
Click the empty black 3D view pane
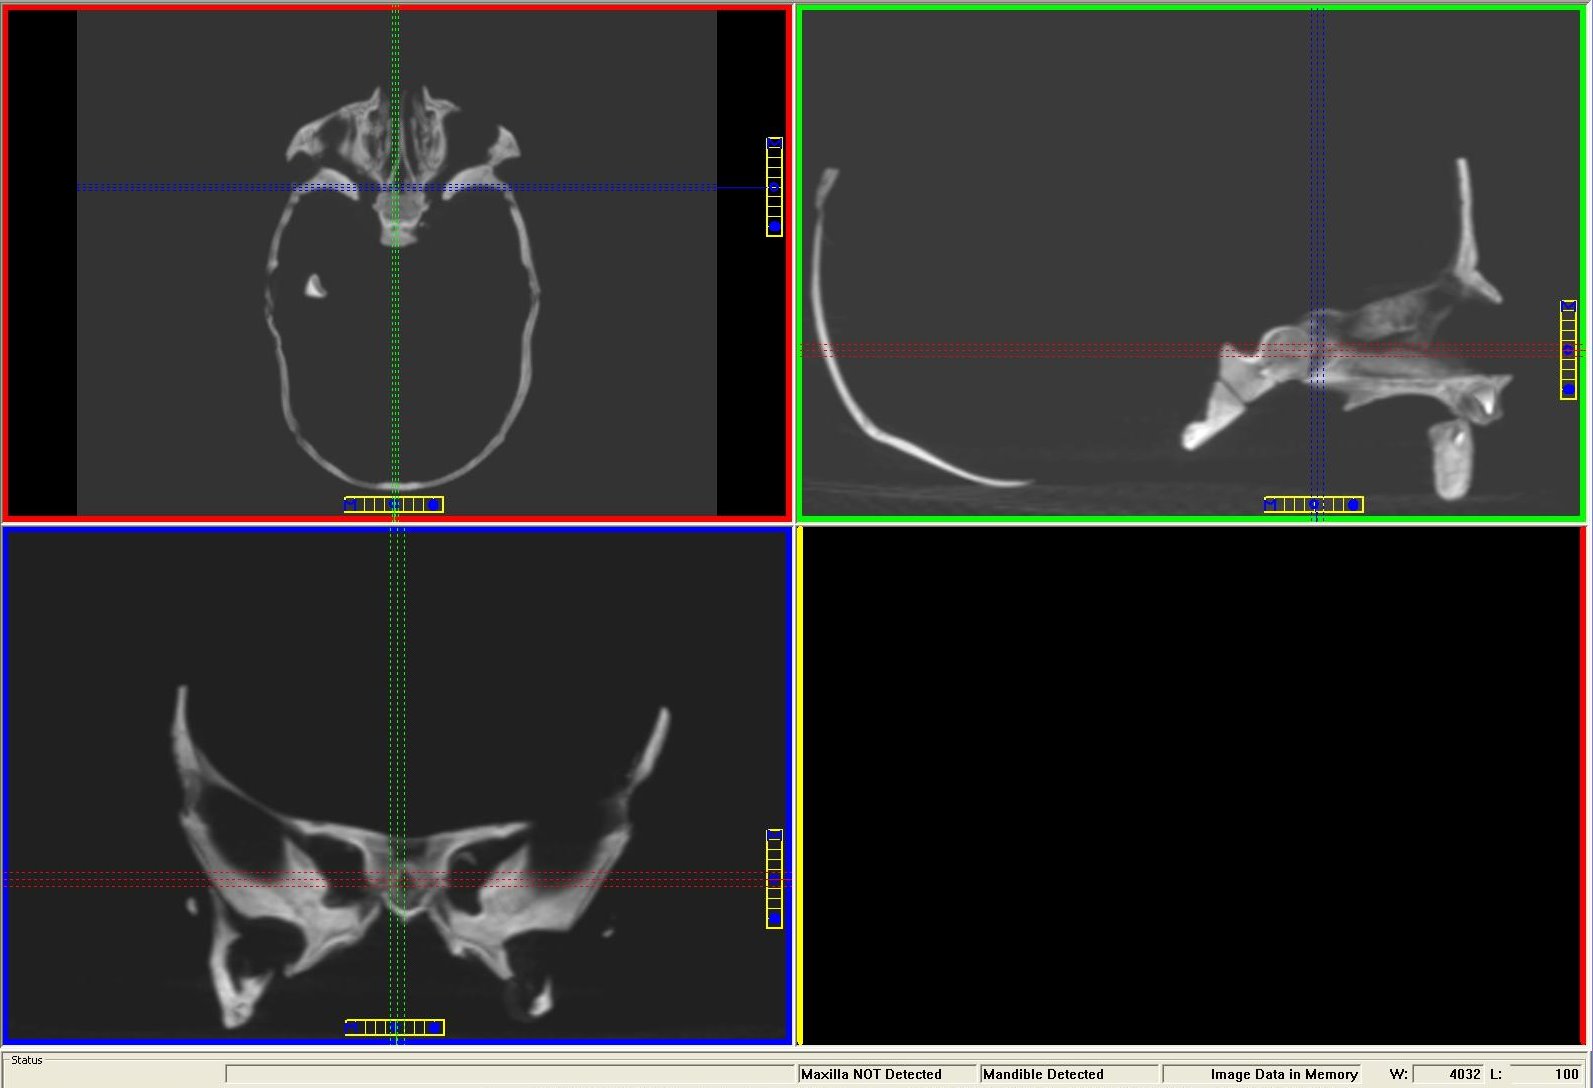tap(1192, 786)
